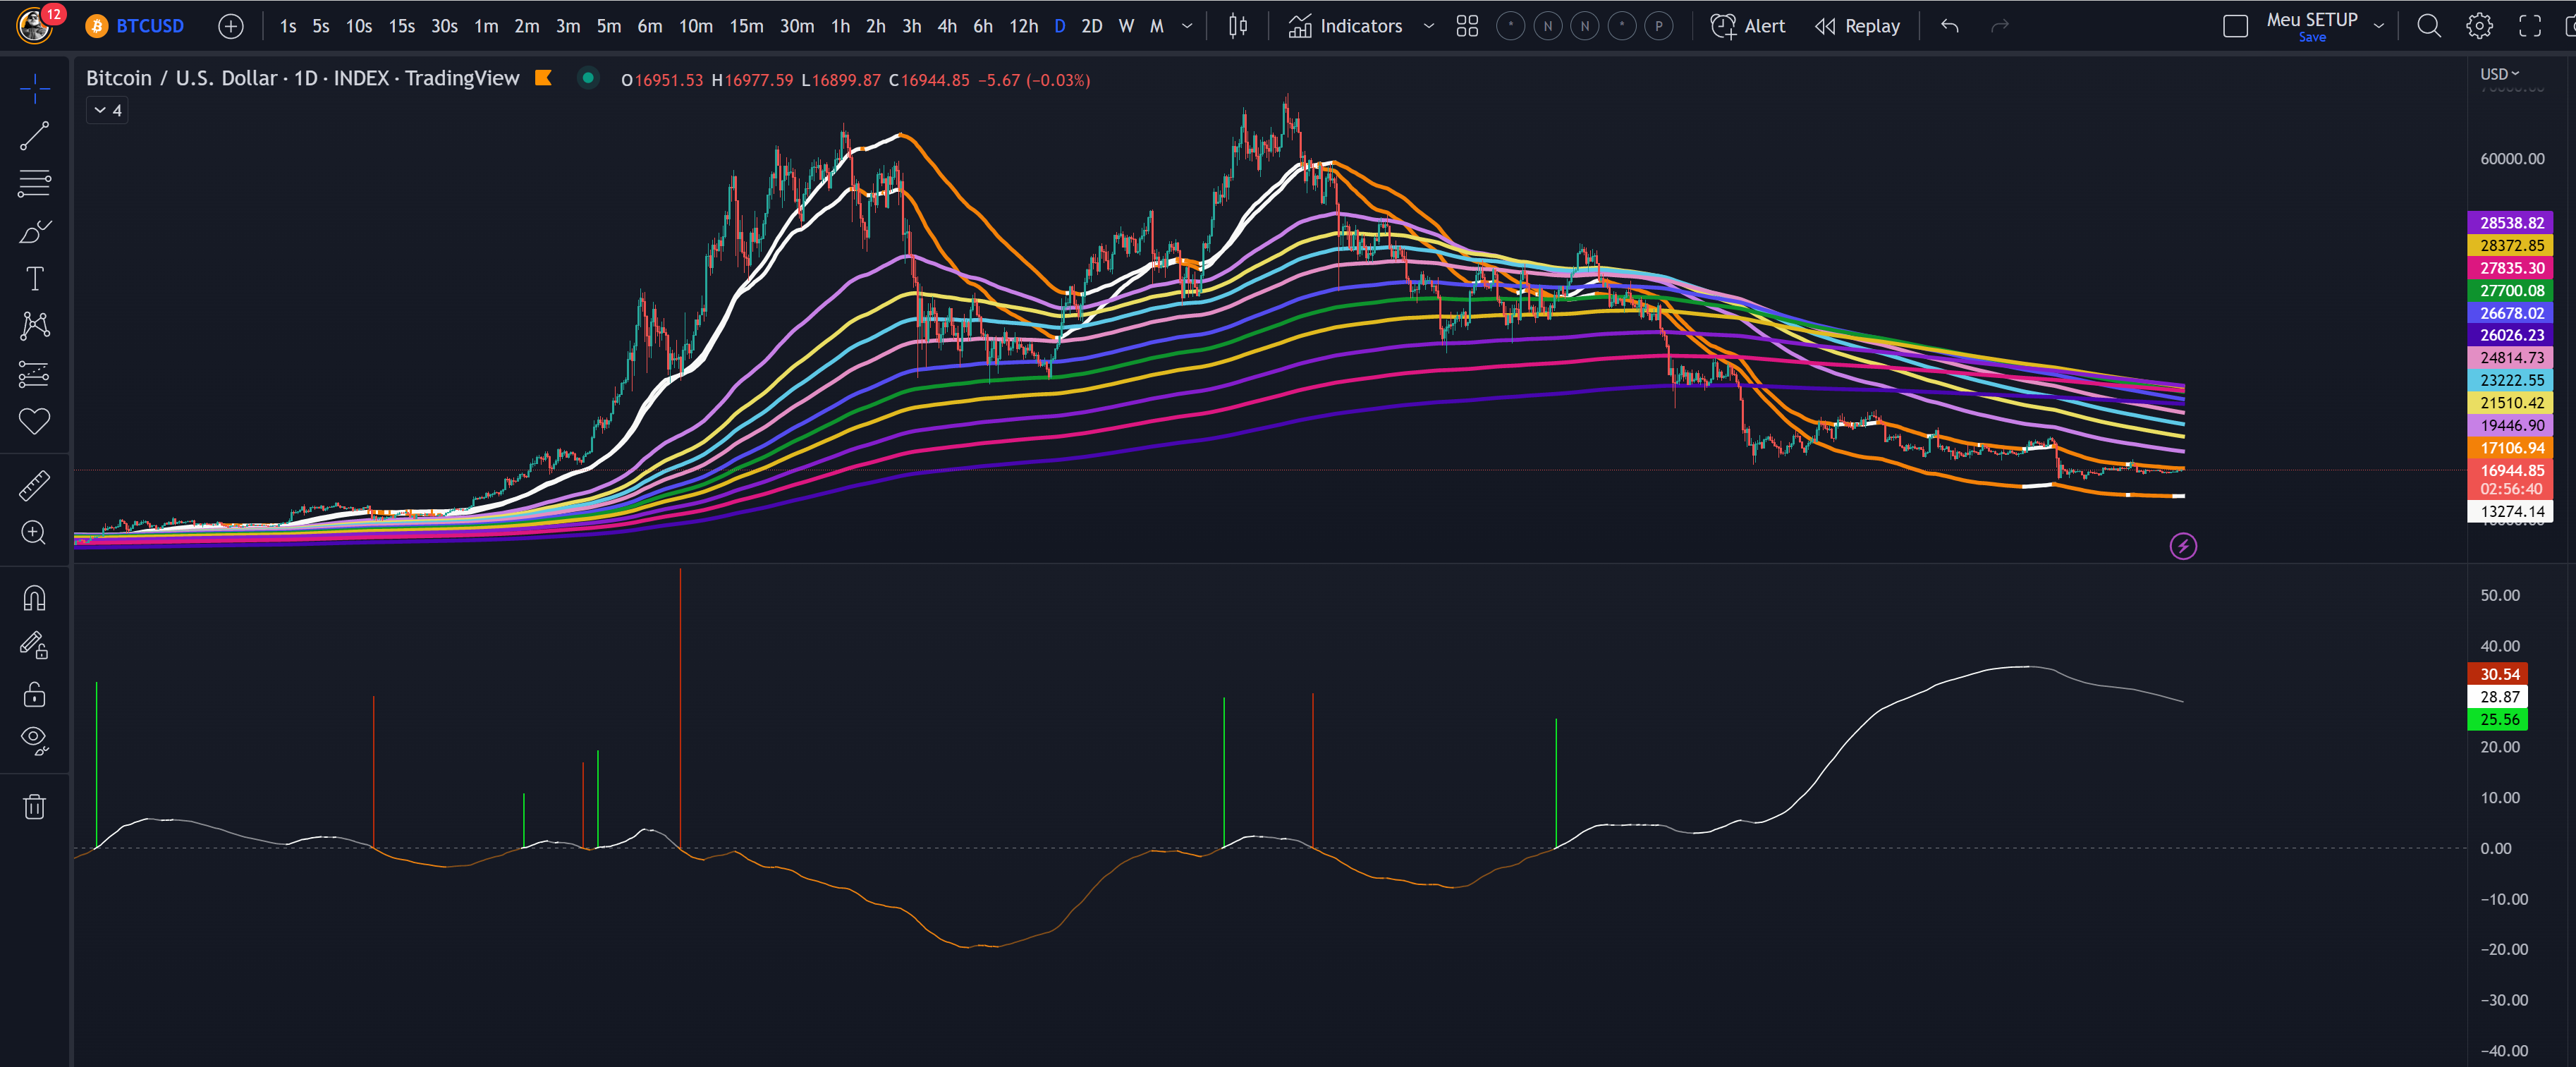Remove drawings with the trash icon
Image resolution: width=2576 pixels, height=1067 pixels.
pyautogui.click(x=34, y=807)
